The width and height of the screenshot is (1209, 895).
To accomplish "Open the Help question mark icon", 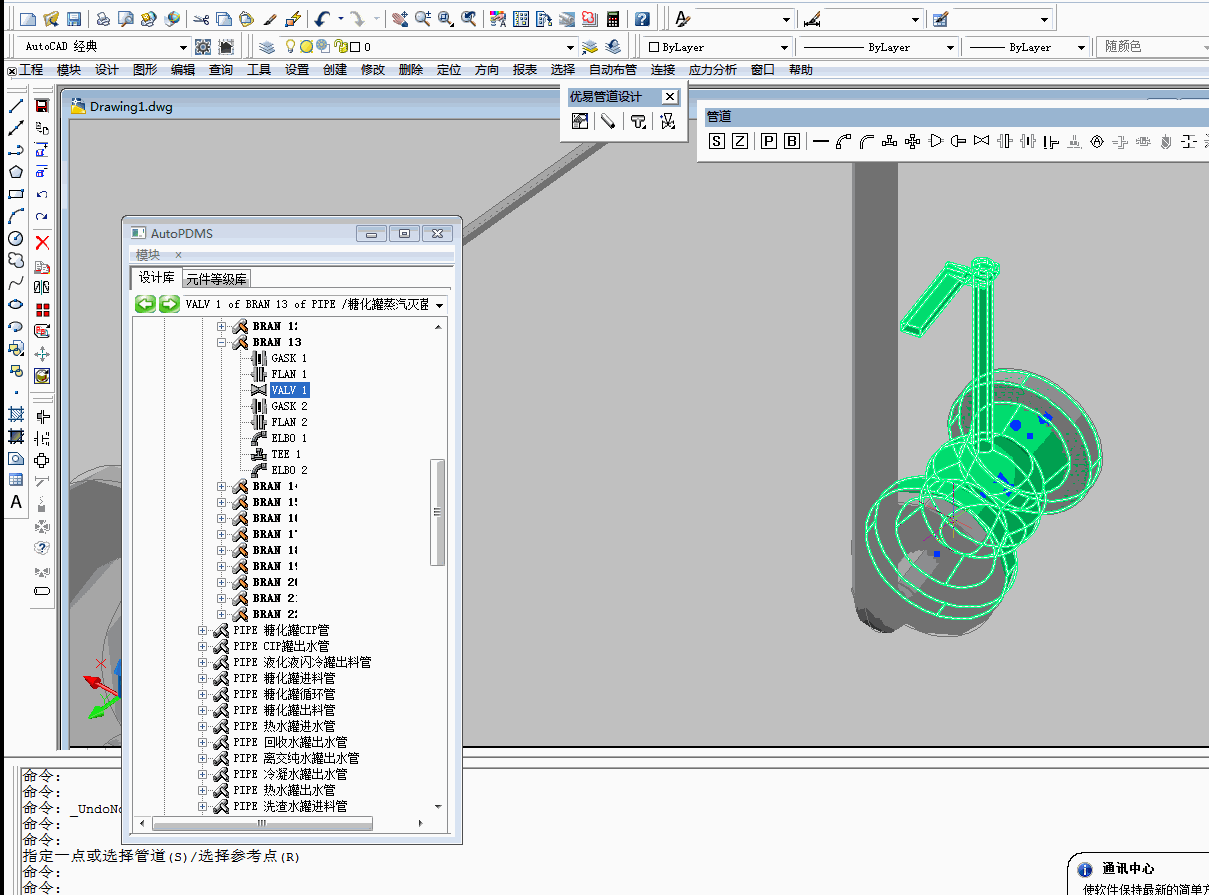I will pos(642,19).
